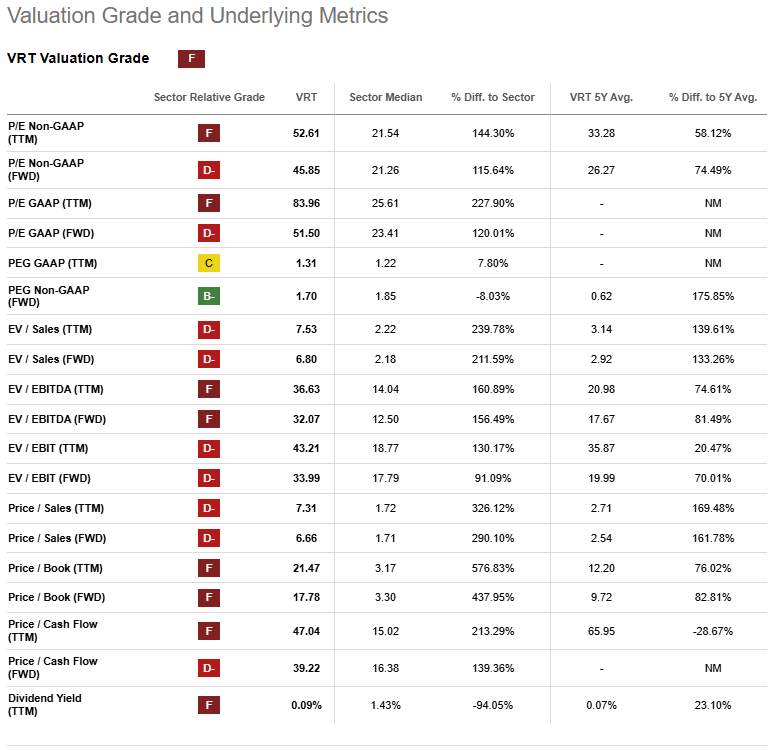The height and width of the screenshot is (750, 778).
Task: Click the D- grade badge for Price / Sales (FWD)
Action: tap(209, 538)
